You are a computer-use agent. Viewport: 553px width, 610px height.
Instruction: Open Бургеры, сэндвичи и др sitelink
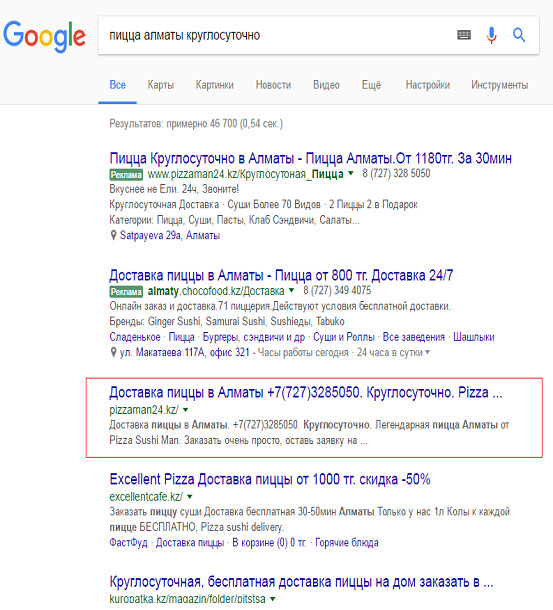(254, 337)
